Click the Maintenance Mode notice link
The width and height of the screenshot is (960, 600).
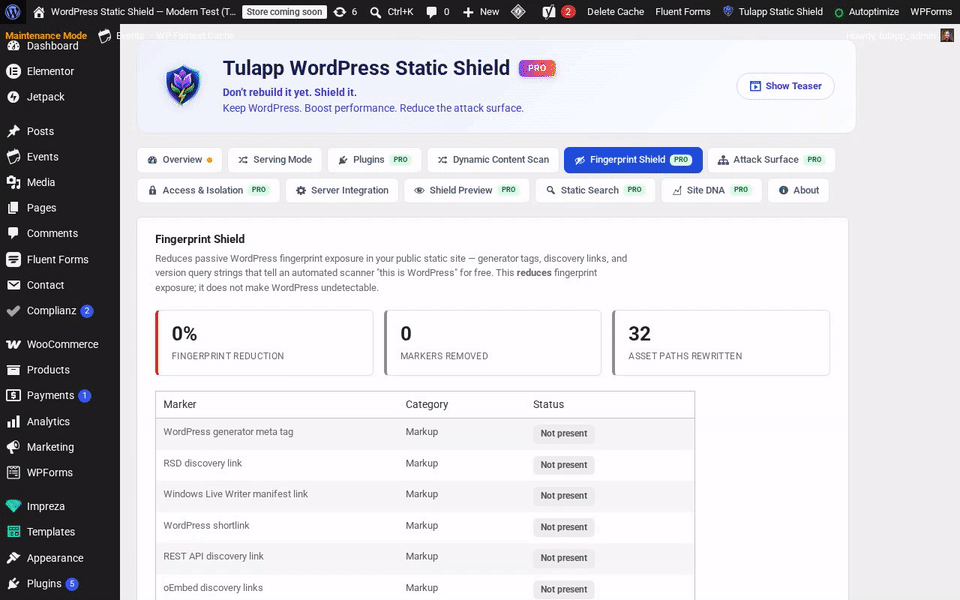pos(46,36)
